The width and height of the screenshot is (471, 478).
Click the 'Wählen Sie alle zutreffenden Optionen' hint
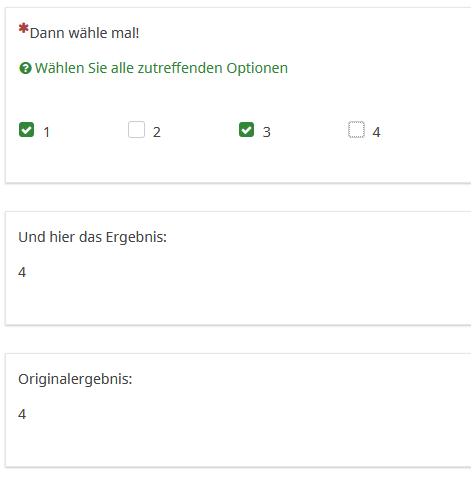tap(161, 68)
